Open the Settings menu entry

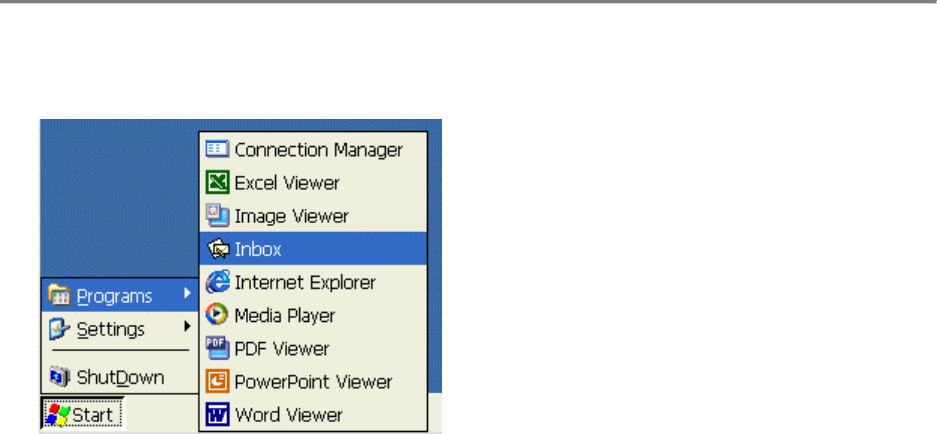[110, 329]
